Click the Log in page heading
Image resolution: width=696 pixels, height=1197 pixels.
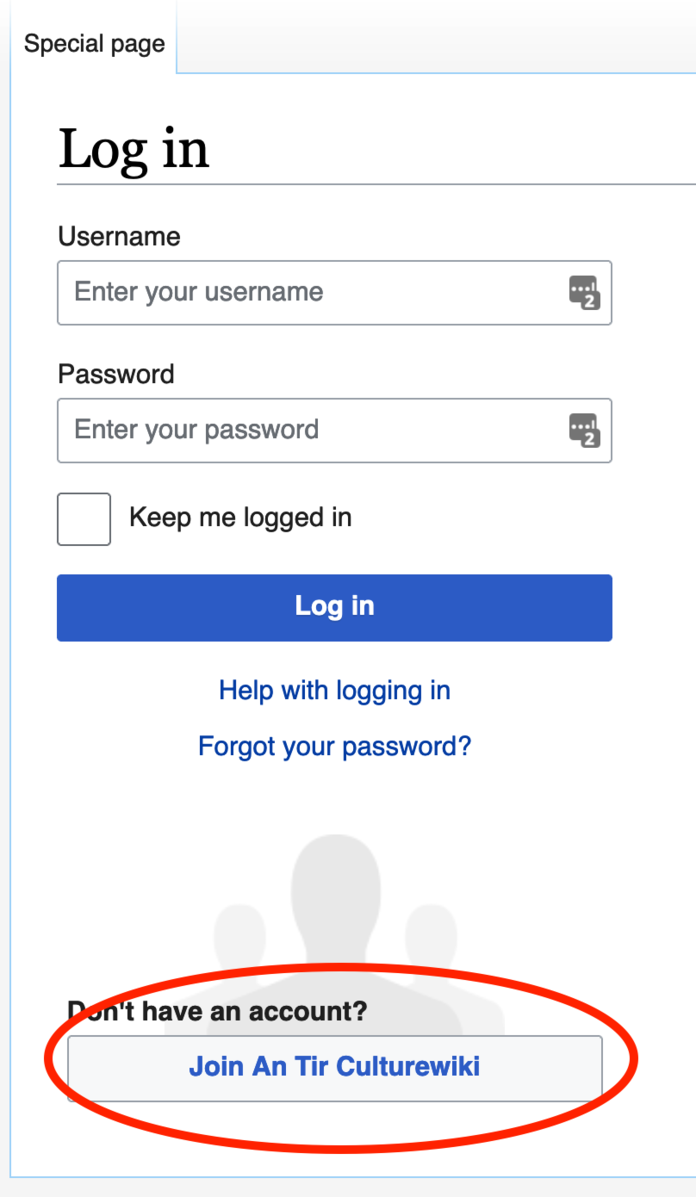[x=134, y=149]
